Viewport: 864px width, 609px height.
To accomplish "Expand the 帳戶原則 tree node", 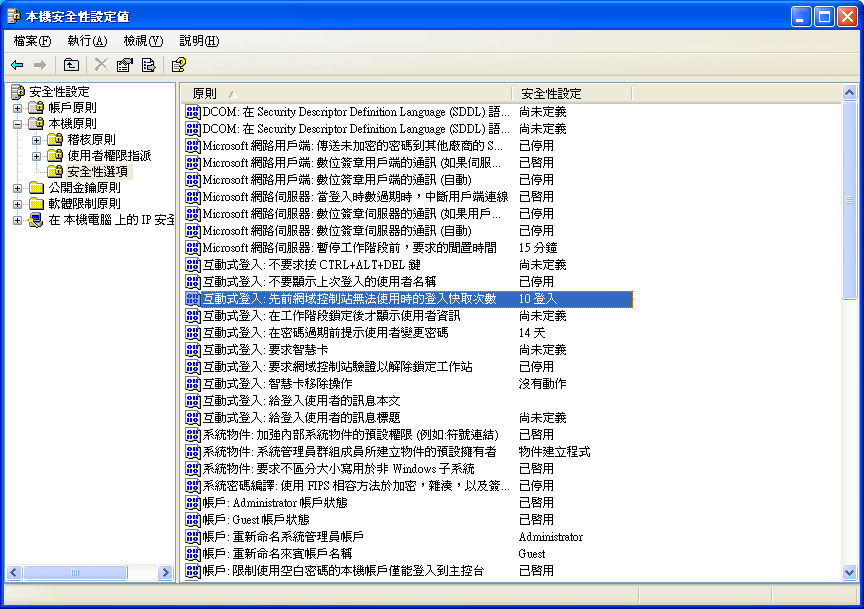I will (x=17, y=108).
